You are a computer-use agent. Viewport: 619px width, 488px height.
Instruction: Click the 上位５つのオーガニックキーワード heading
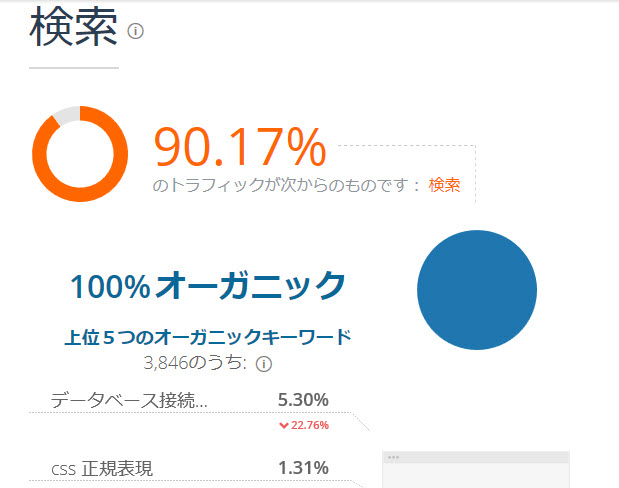[208, 337]
